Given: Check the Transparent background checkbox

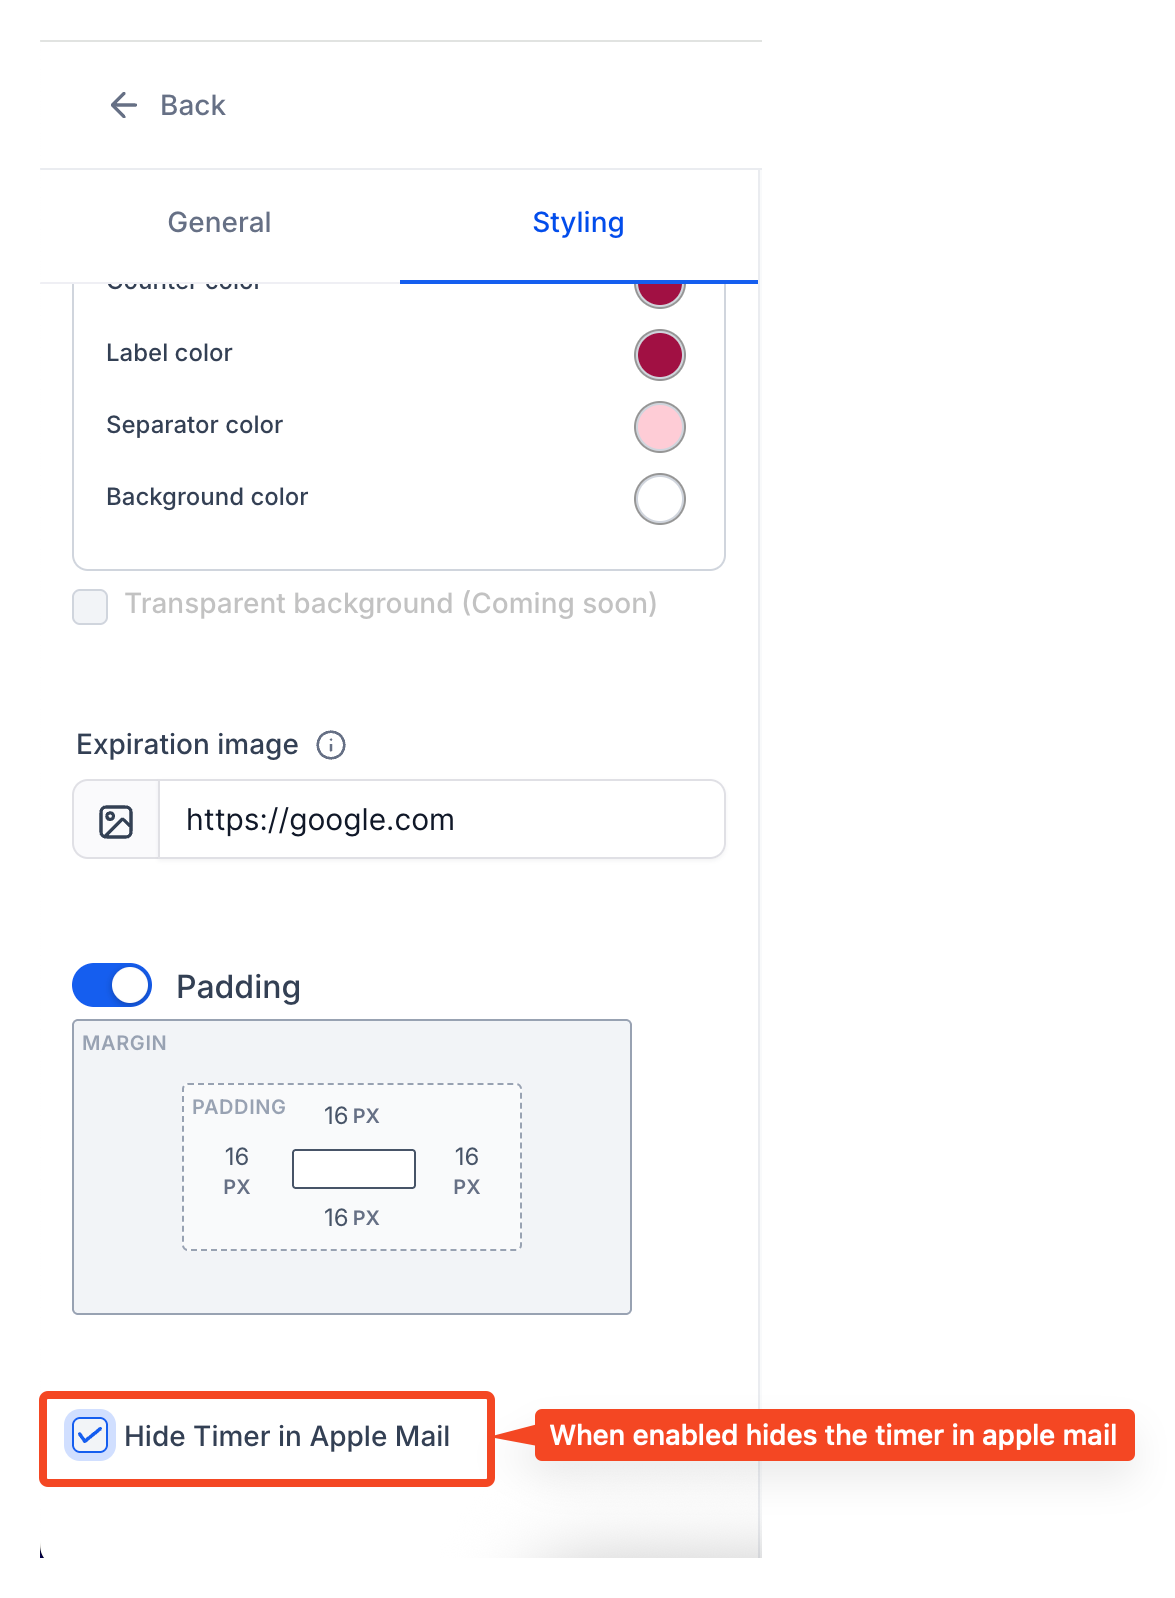Looking at the screenshot, I should point(90,606).
